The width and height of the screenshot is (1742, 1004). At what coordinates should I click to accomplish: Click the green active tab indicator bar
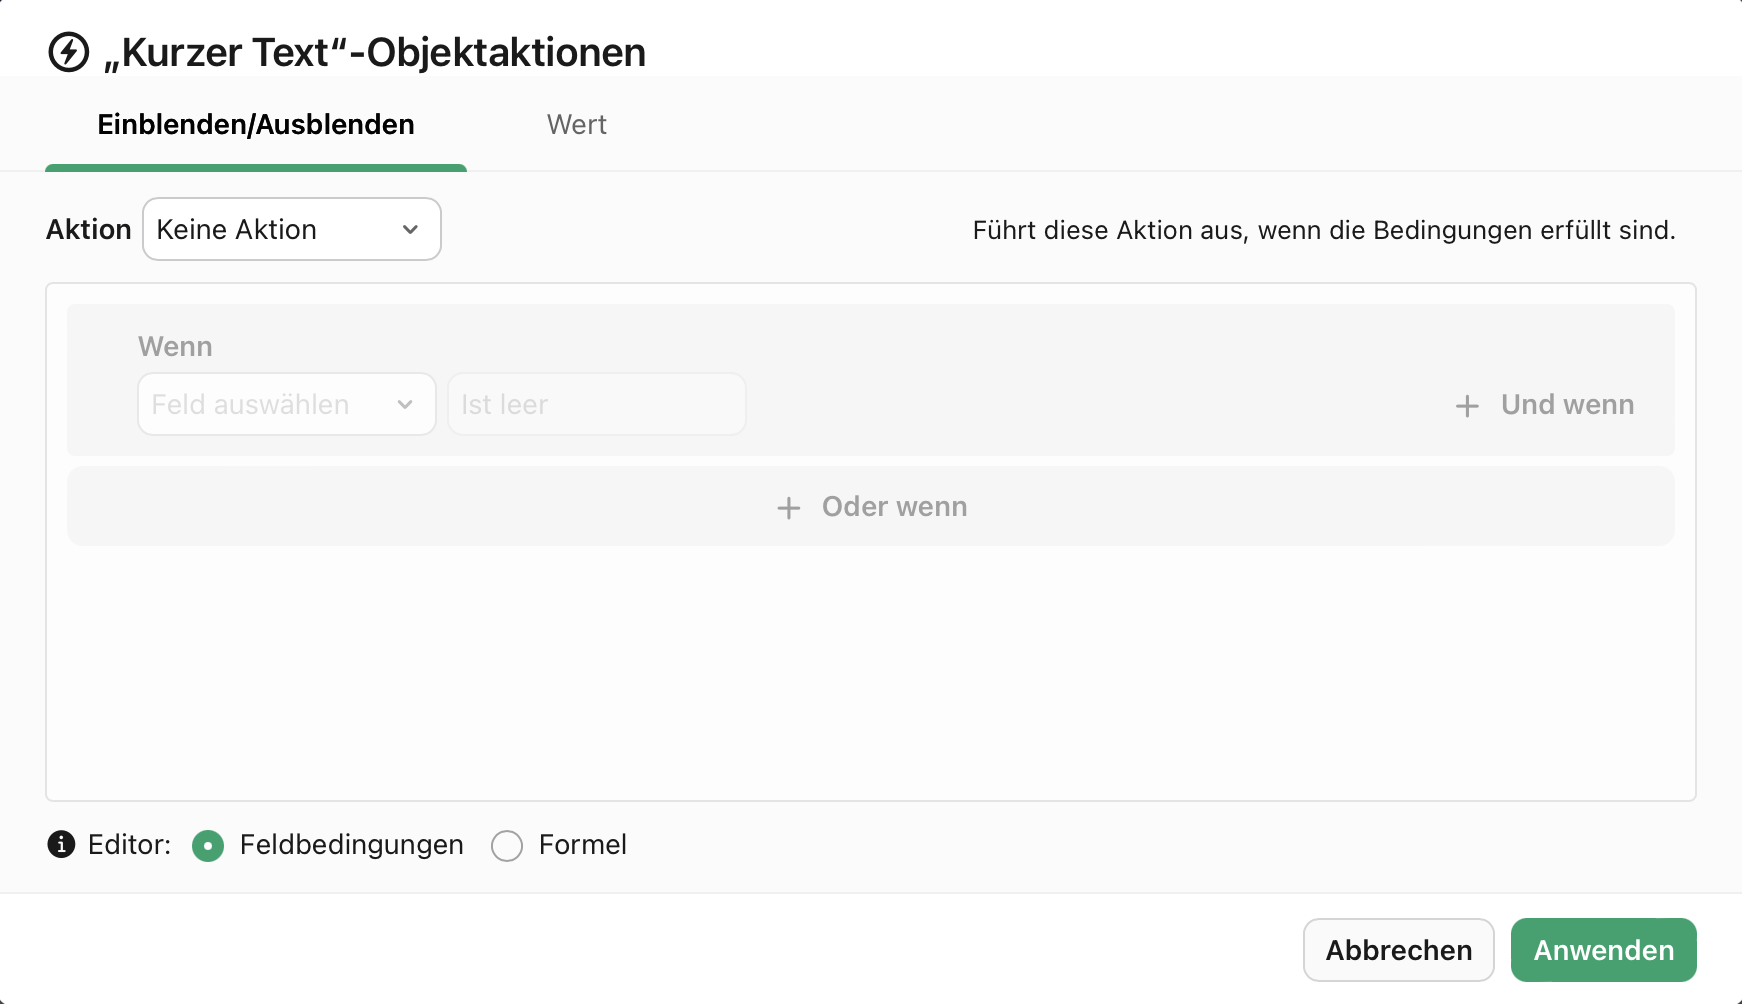[x=255, y=168]
